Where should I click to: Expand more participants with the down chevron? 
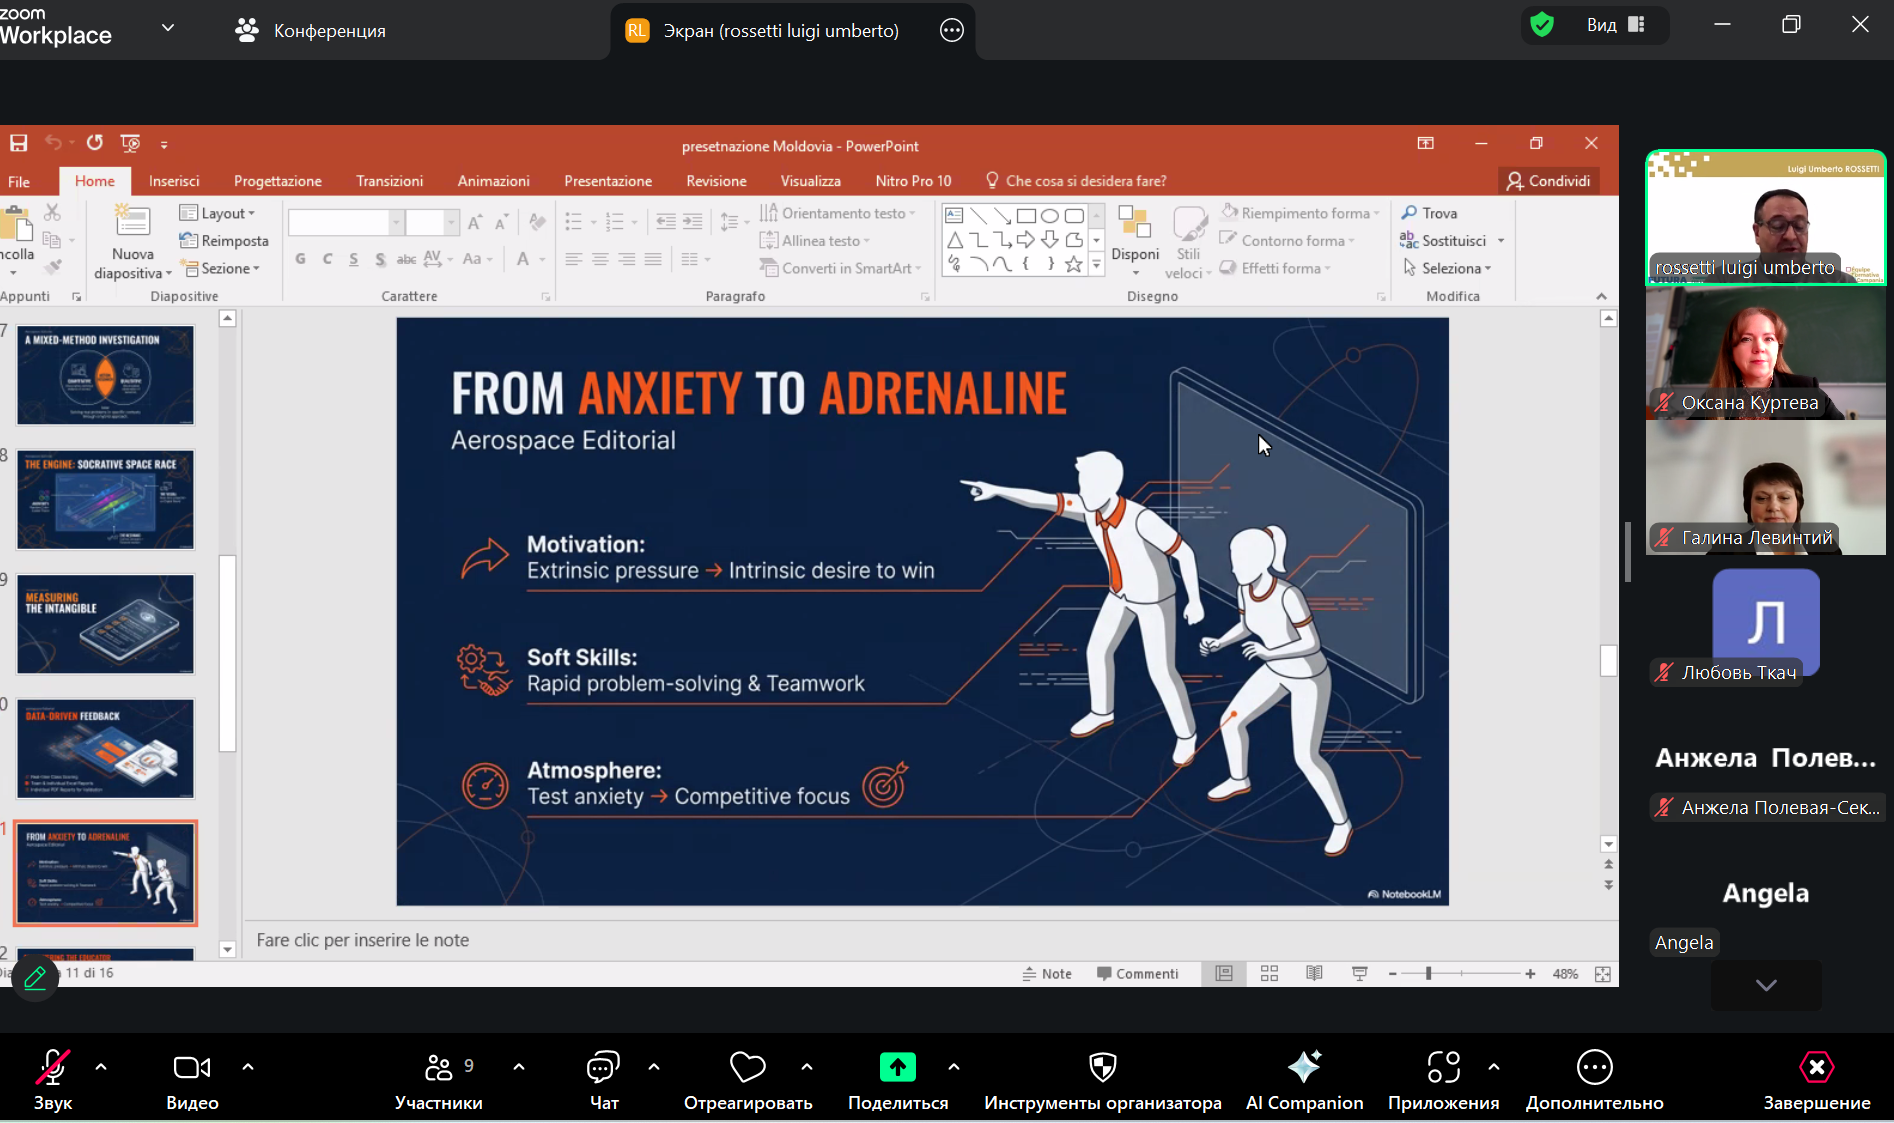tap(1766, 985)
